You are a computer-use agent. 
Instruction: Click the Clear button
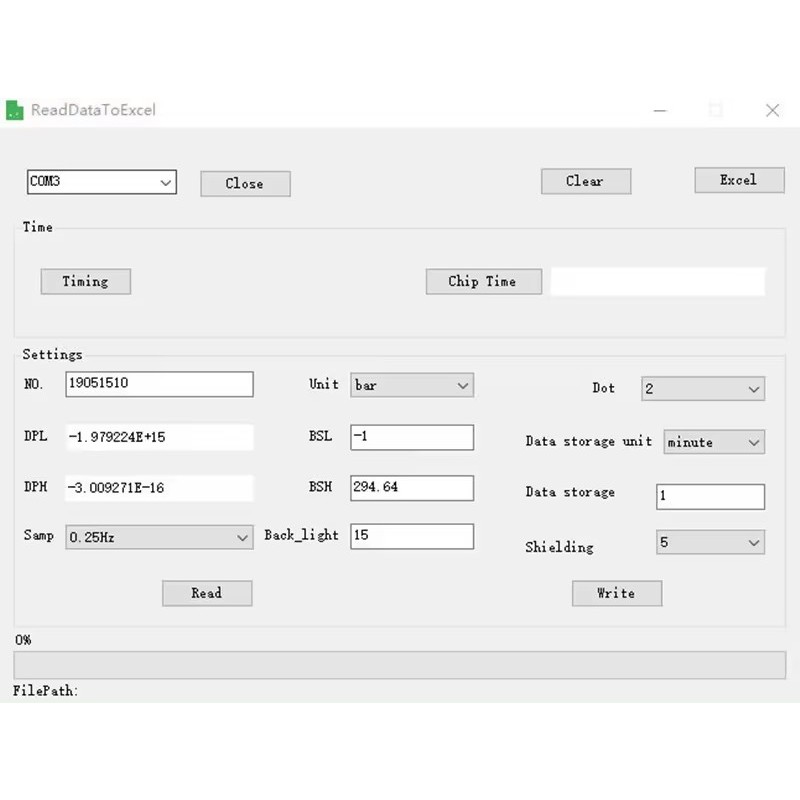coord(585,181)
